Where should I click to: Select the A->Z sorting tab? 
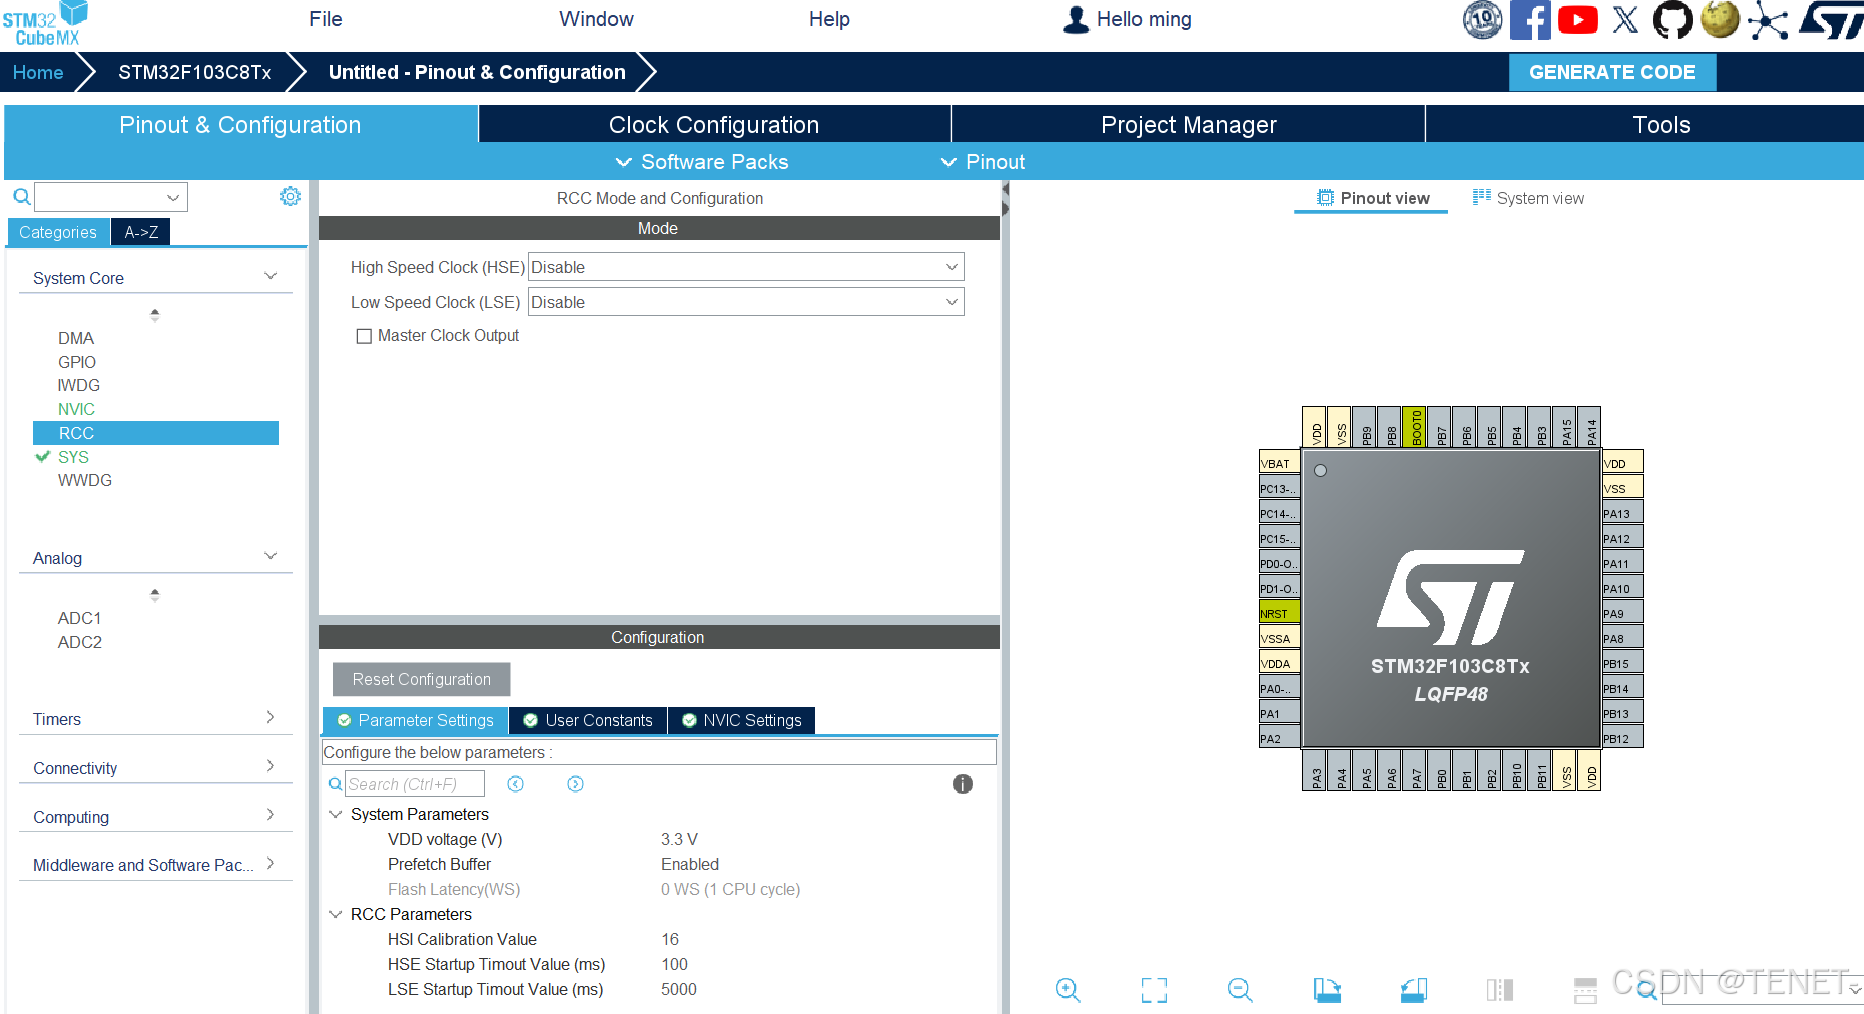[141, 232]
